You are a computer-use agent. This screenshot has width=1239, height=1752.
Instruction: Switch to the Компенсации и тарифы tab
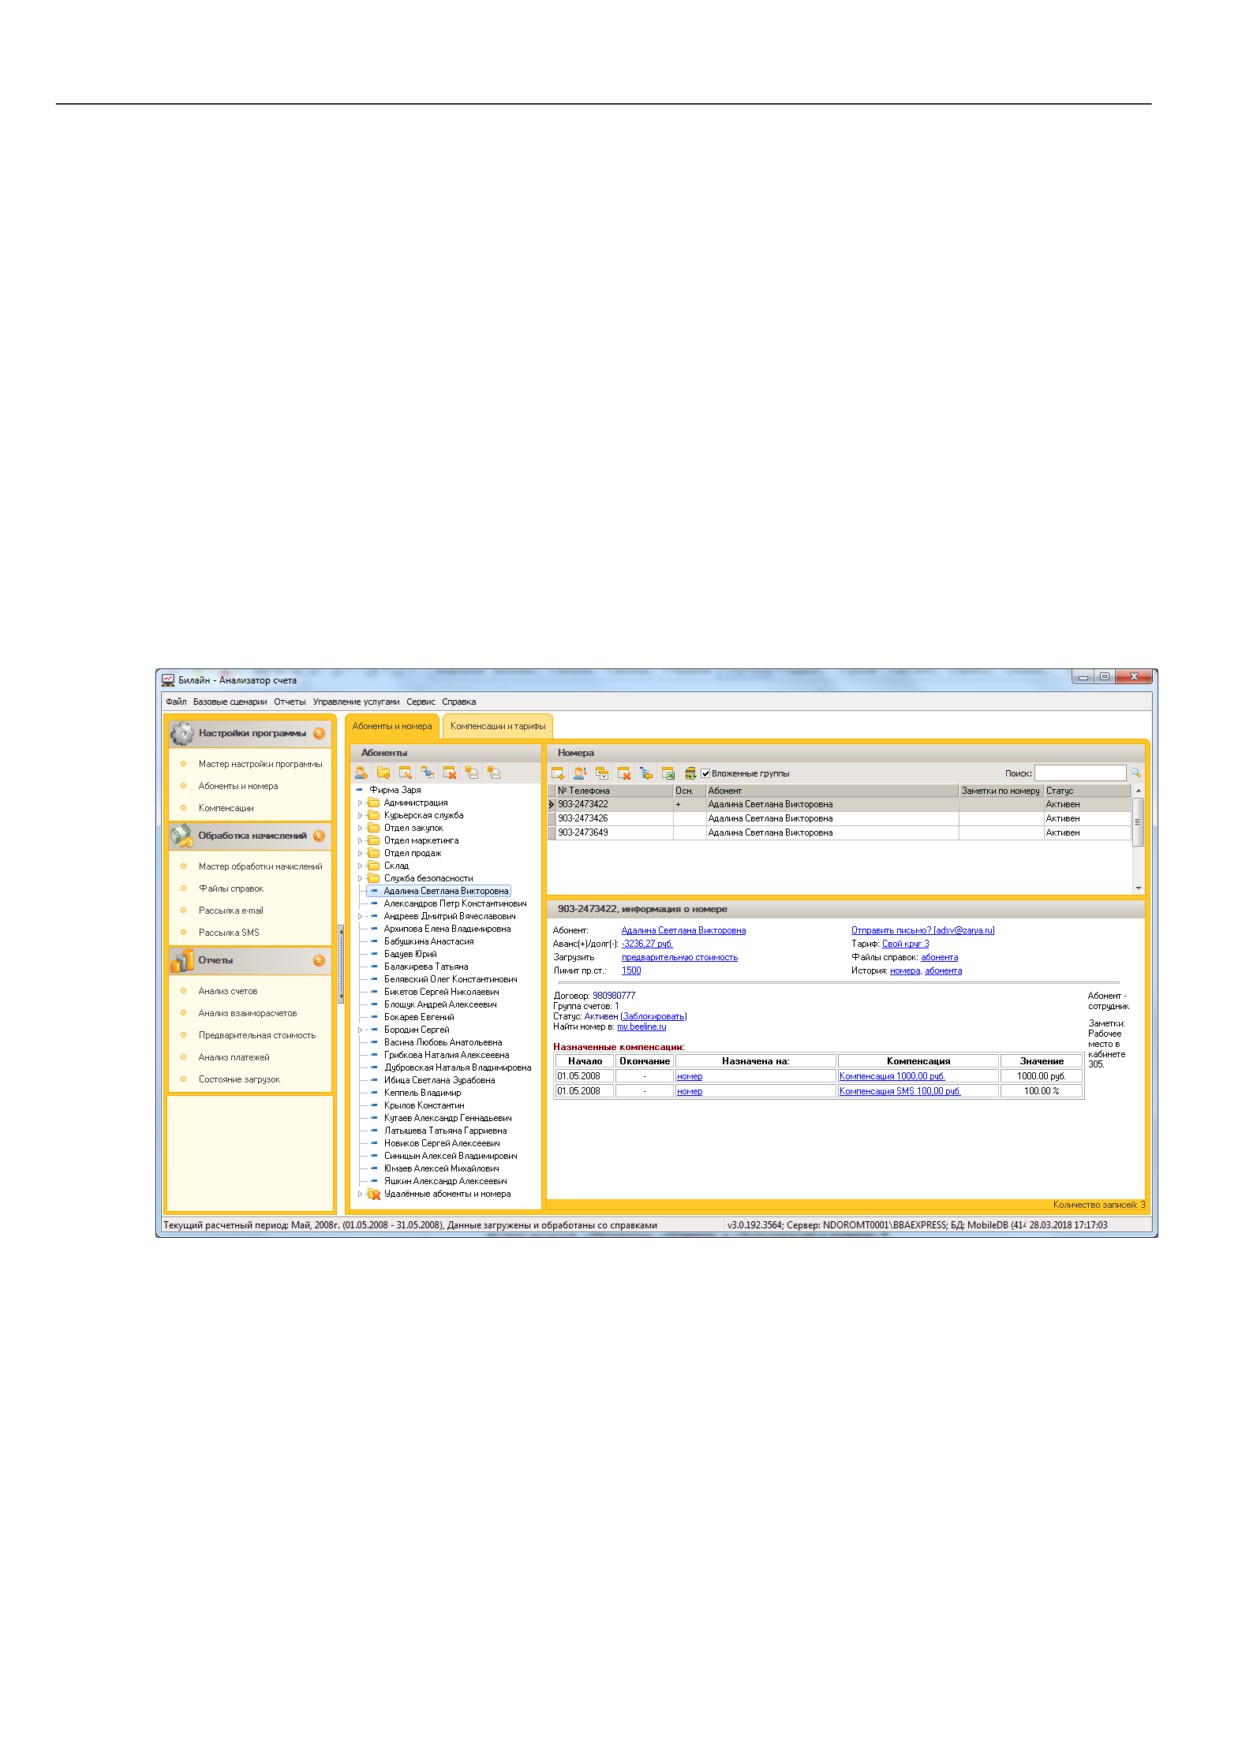click(498, 727)
